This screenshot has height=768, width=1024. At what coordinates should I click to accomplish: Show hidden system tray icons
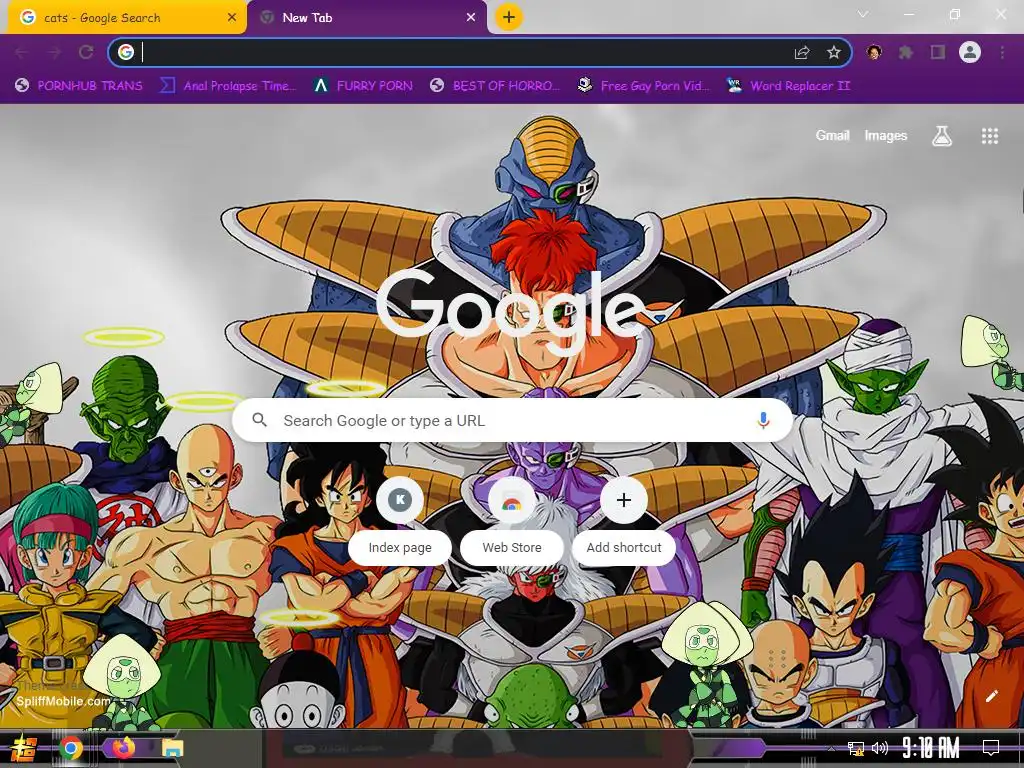coord(831,748)
